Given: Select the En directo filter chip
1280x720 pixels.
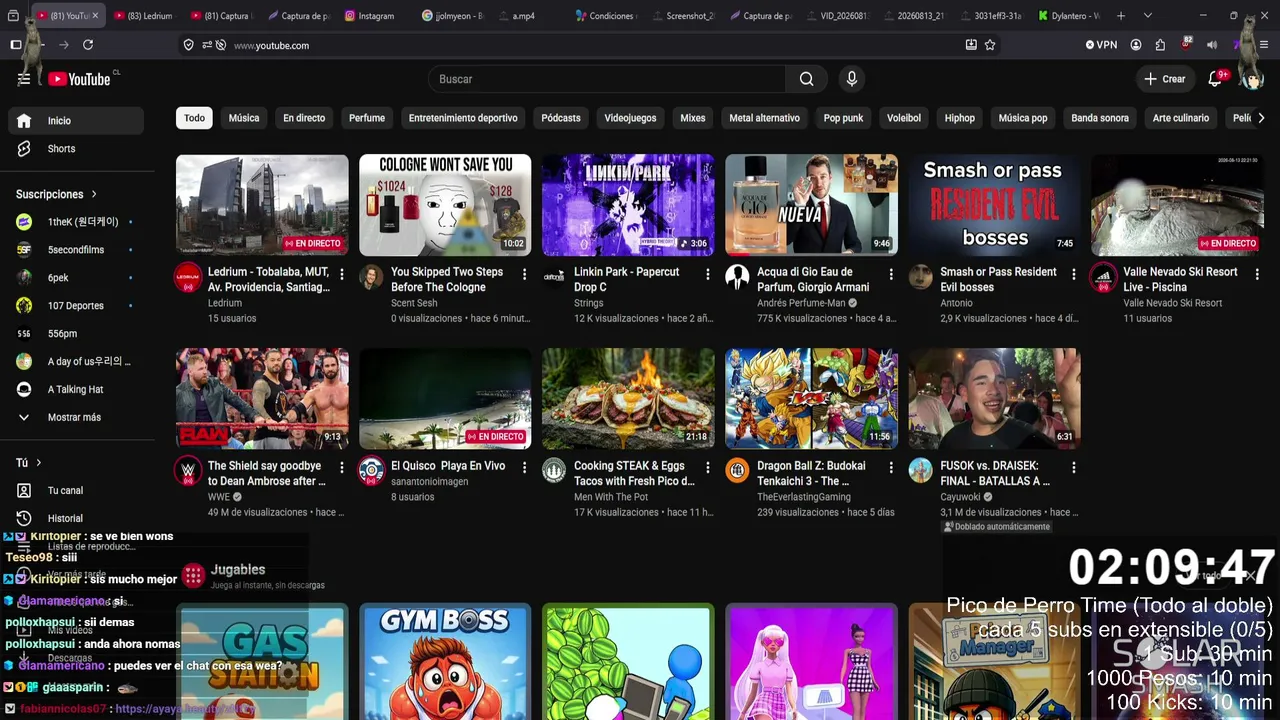Looking at the screenshot, I should [304, 118].
